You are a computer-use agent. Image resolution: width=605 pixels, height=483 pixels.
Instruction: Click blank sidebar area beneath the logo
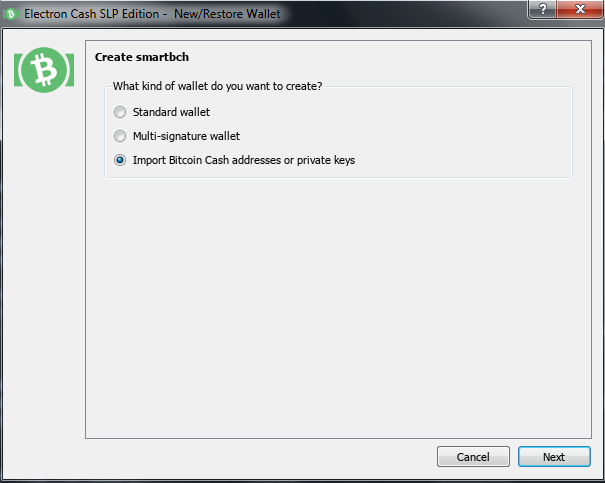point(43,266)
